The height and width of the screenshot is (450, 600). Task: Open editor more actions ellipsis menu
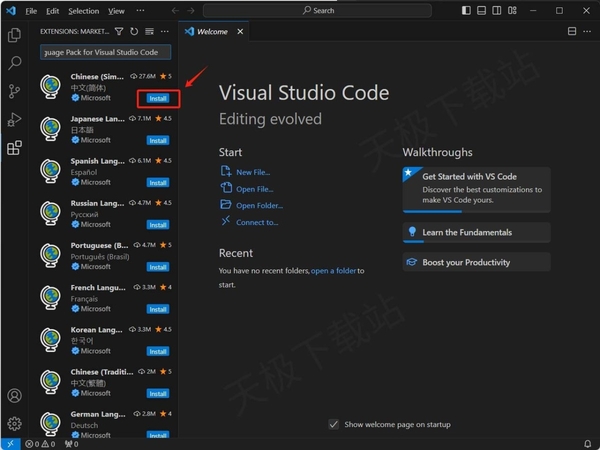coord(587,32)
